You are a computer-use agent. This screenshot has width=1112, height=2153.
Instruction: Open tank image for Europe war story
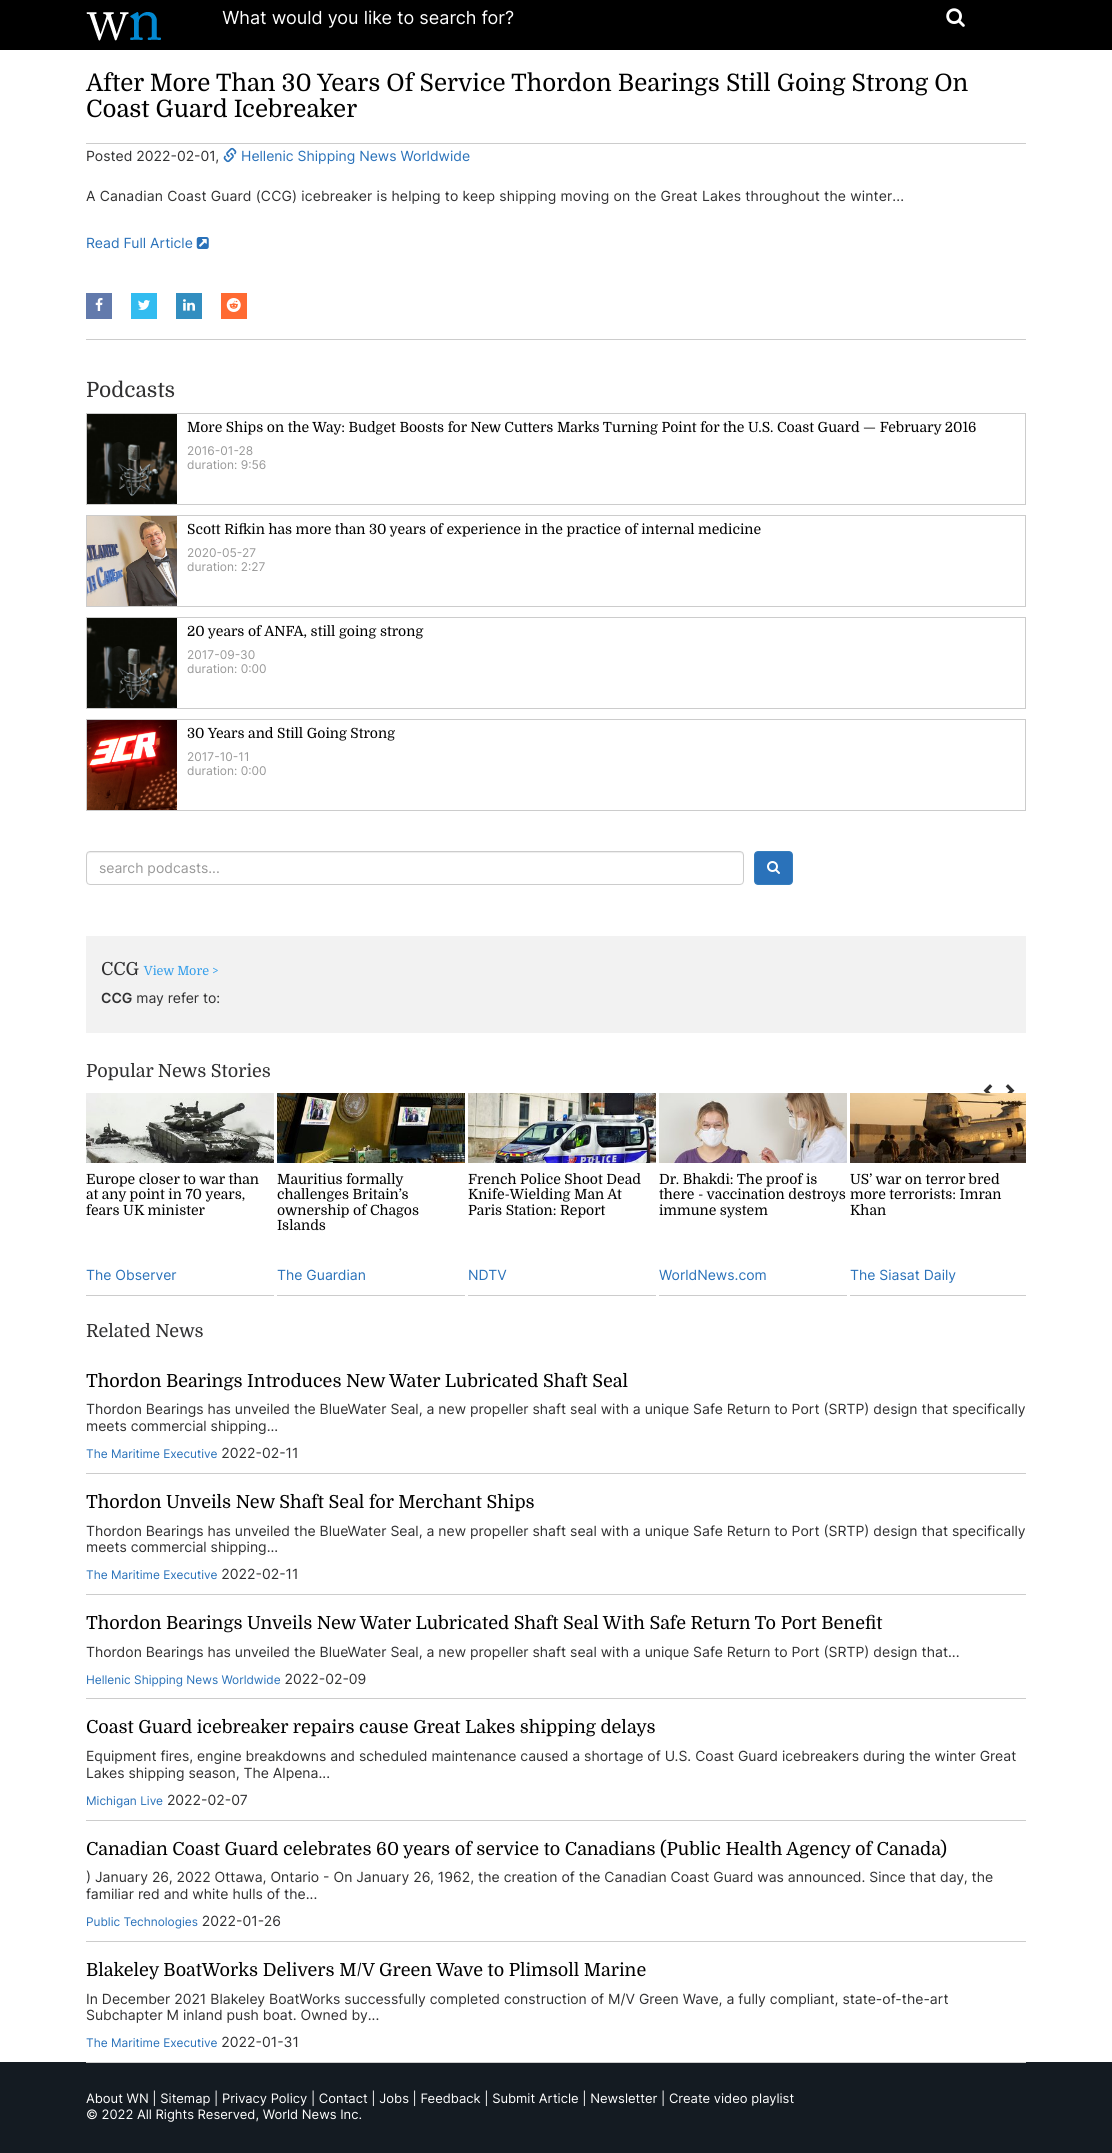[x=180, y=1128]
